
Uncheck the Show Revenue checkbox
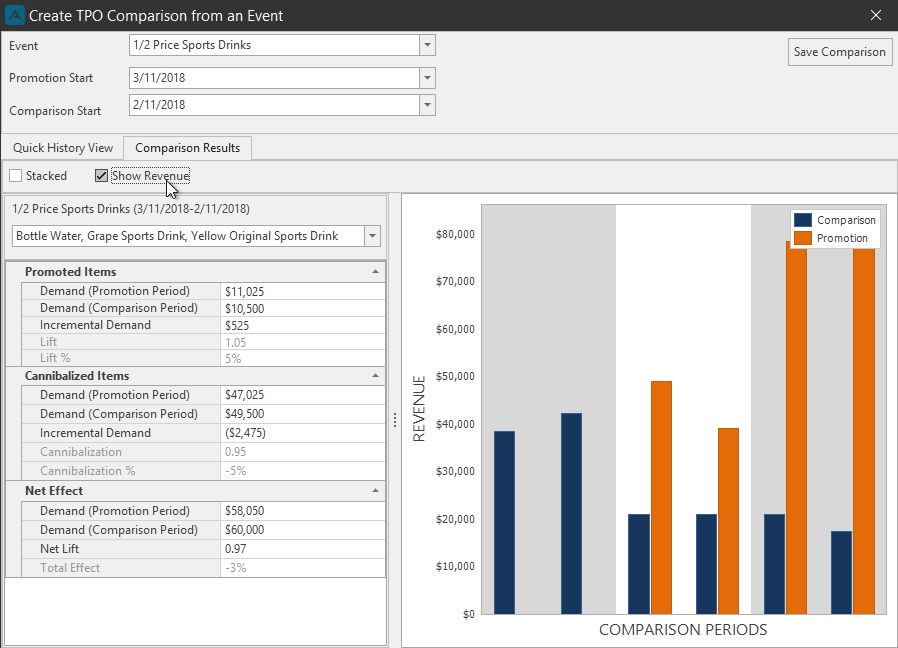point(101,176)
